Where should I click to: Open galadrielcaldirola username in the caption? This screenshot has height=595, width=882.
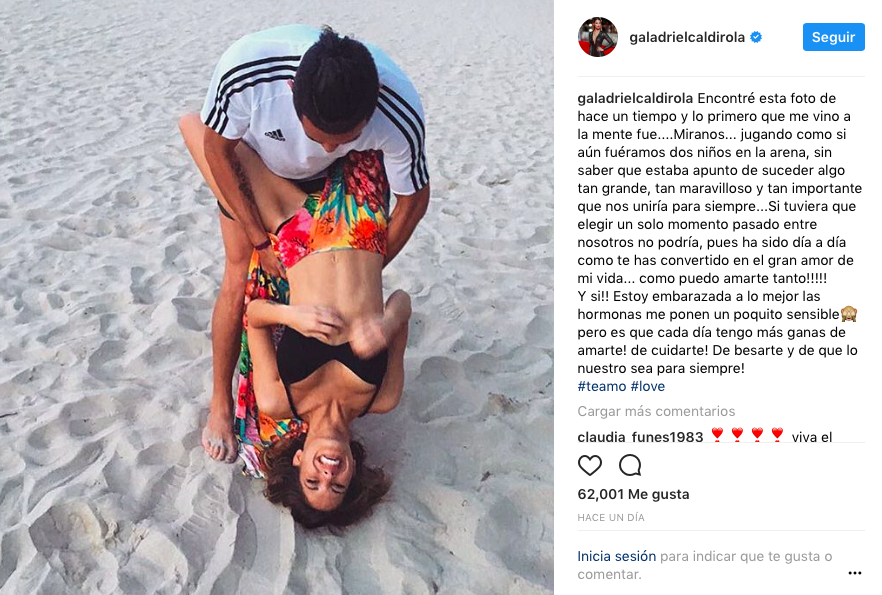(635, 98)
